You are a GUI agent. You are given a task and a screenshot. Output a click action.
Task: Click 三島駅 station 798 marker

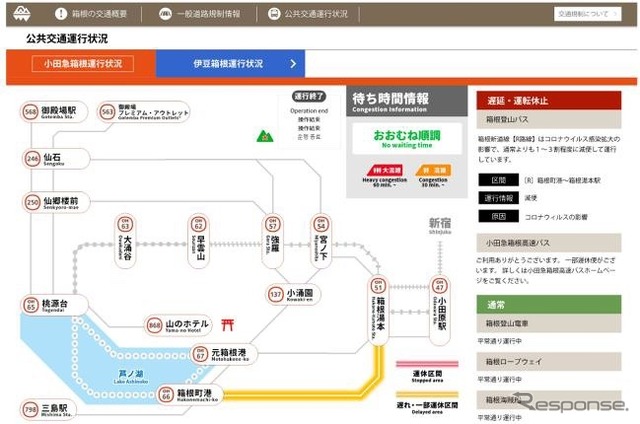(48, 409)
